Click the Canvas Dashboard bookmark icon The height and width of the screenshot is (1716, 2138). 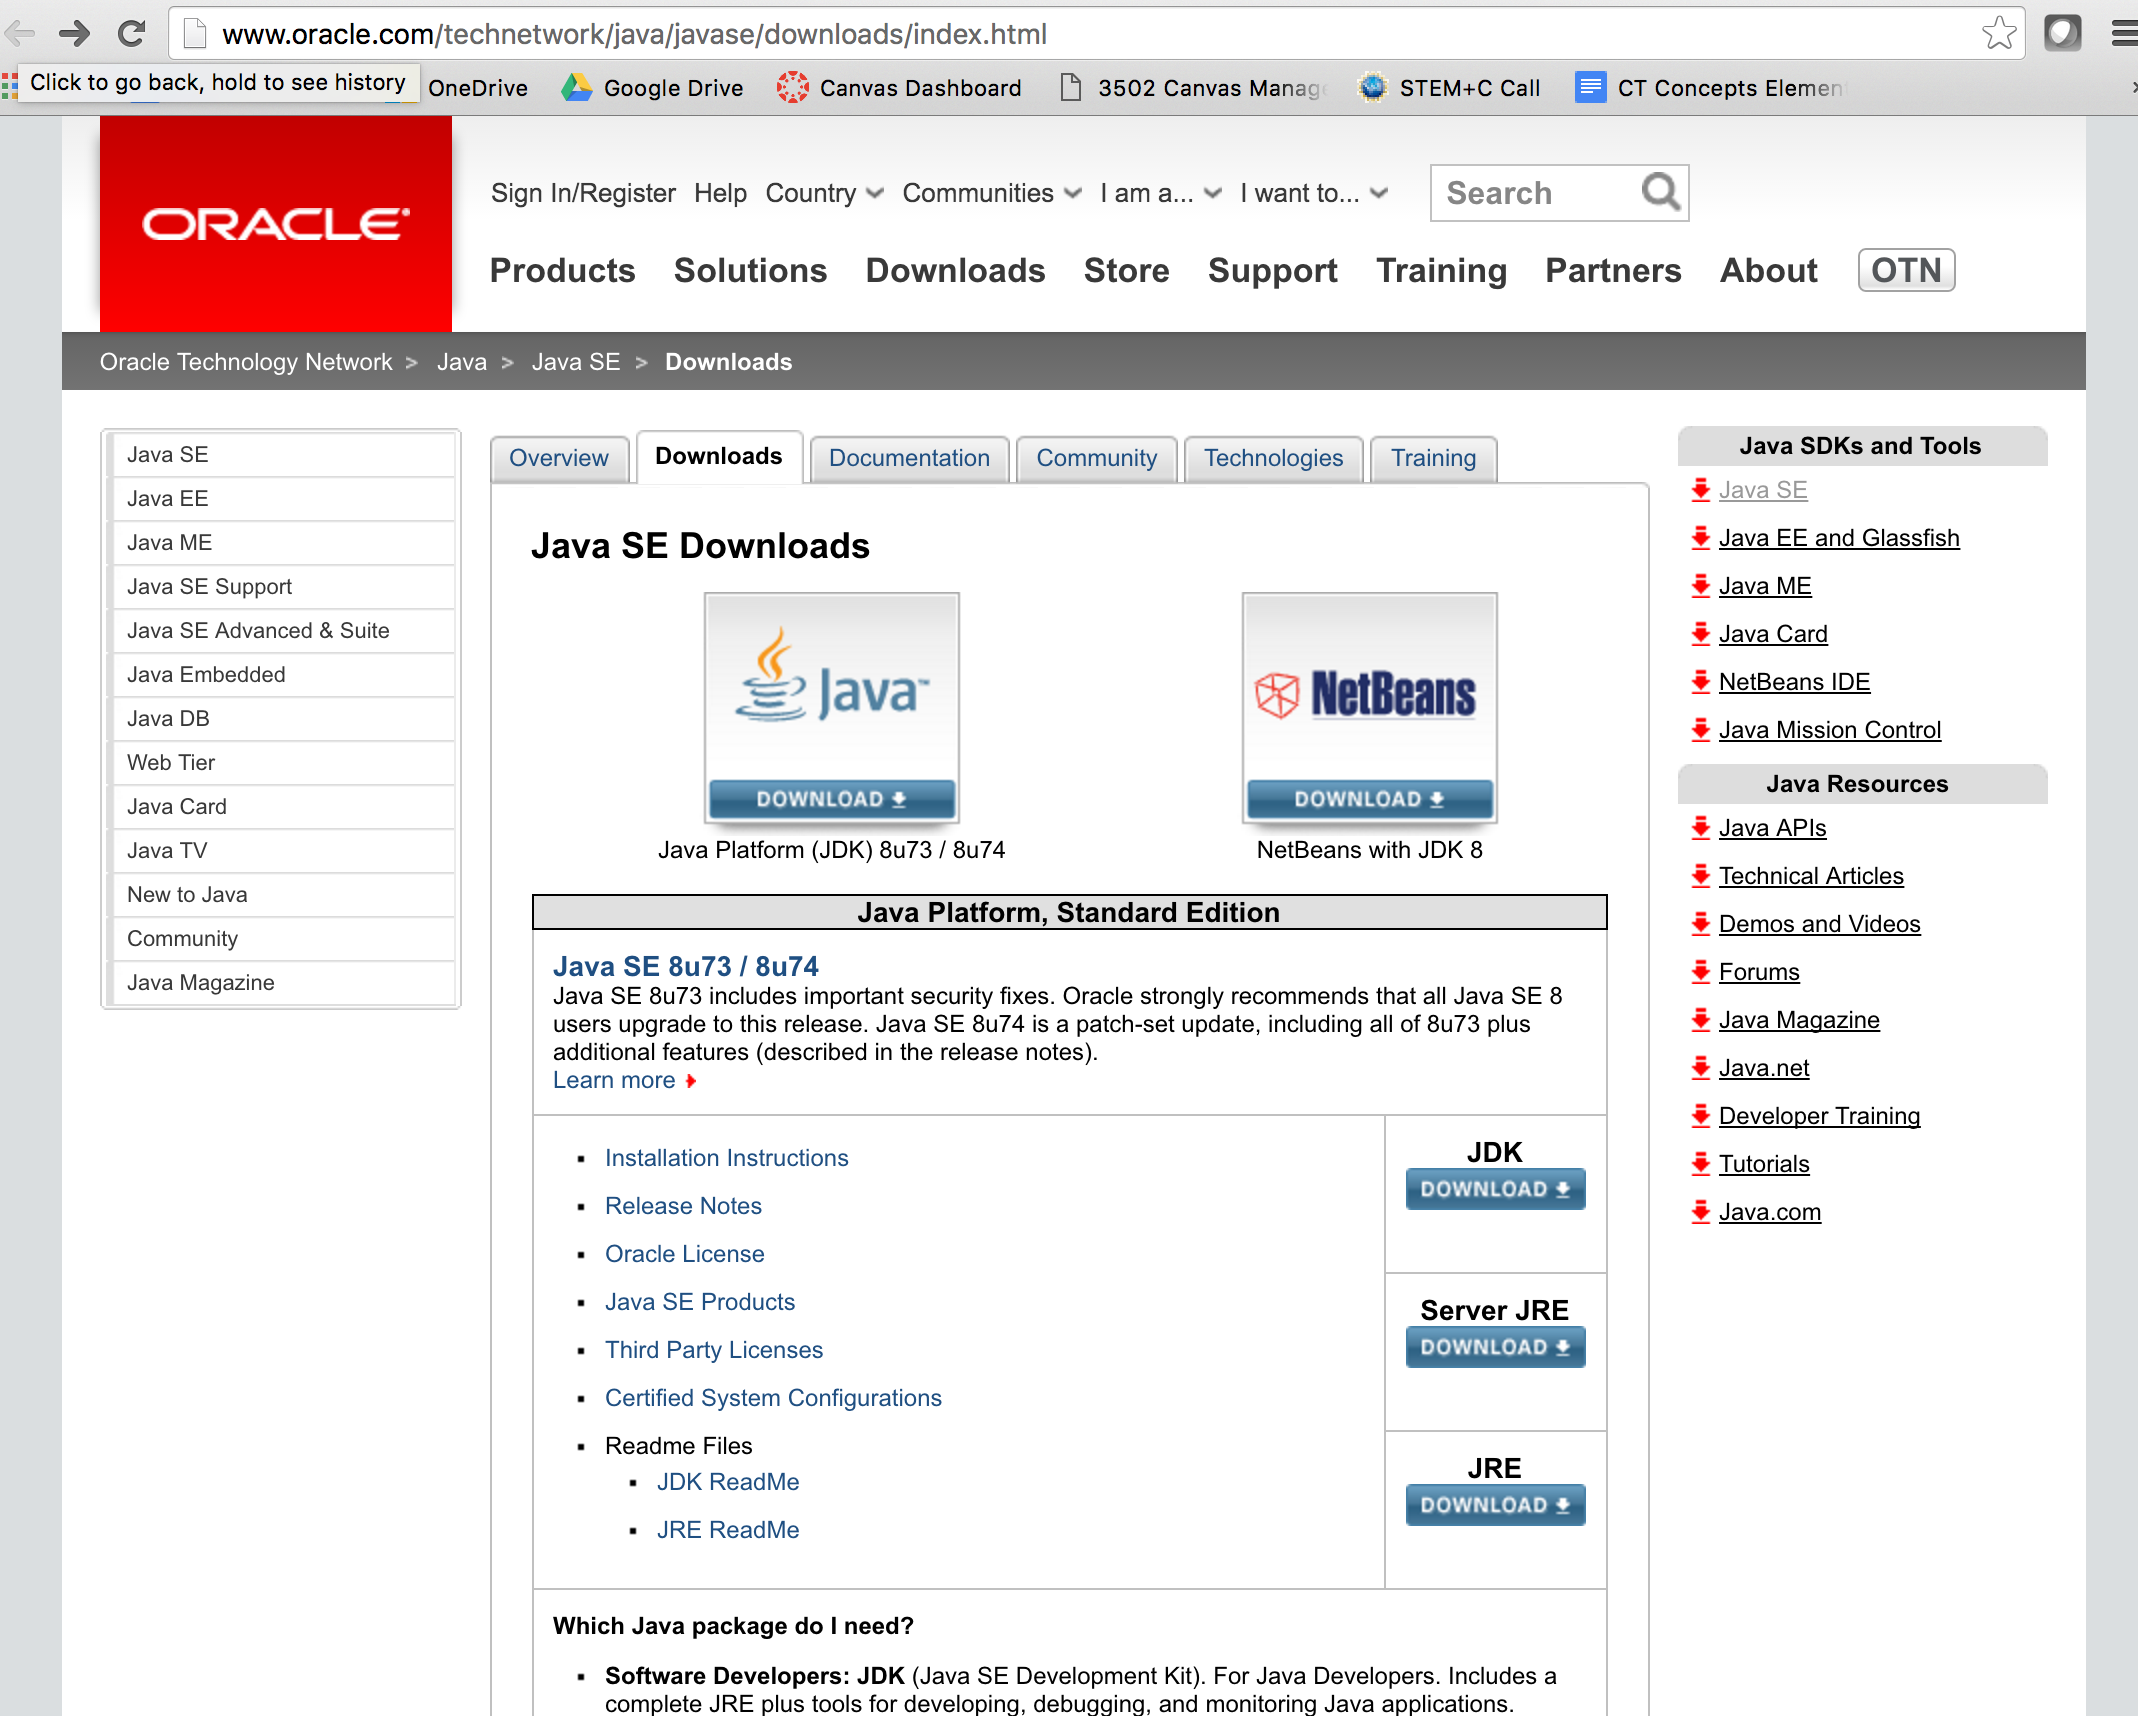pyautogui.click(x=792, y=88)
